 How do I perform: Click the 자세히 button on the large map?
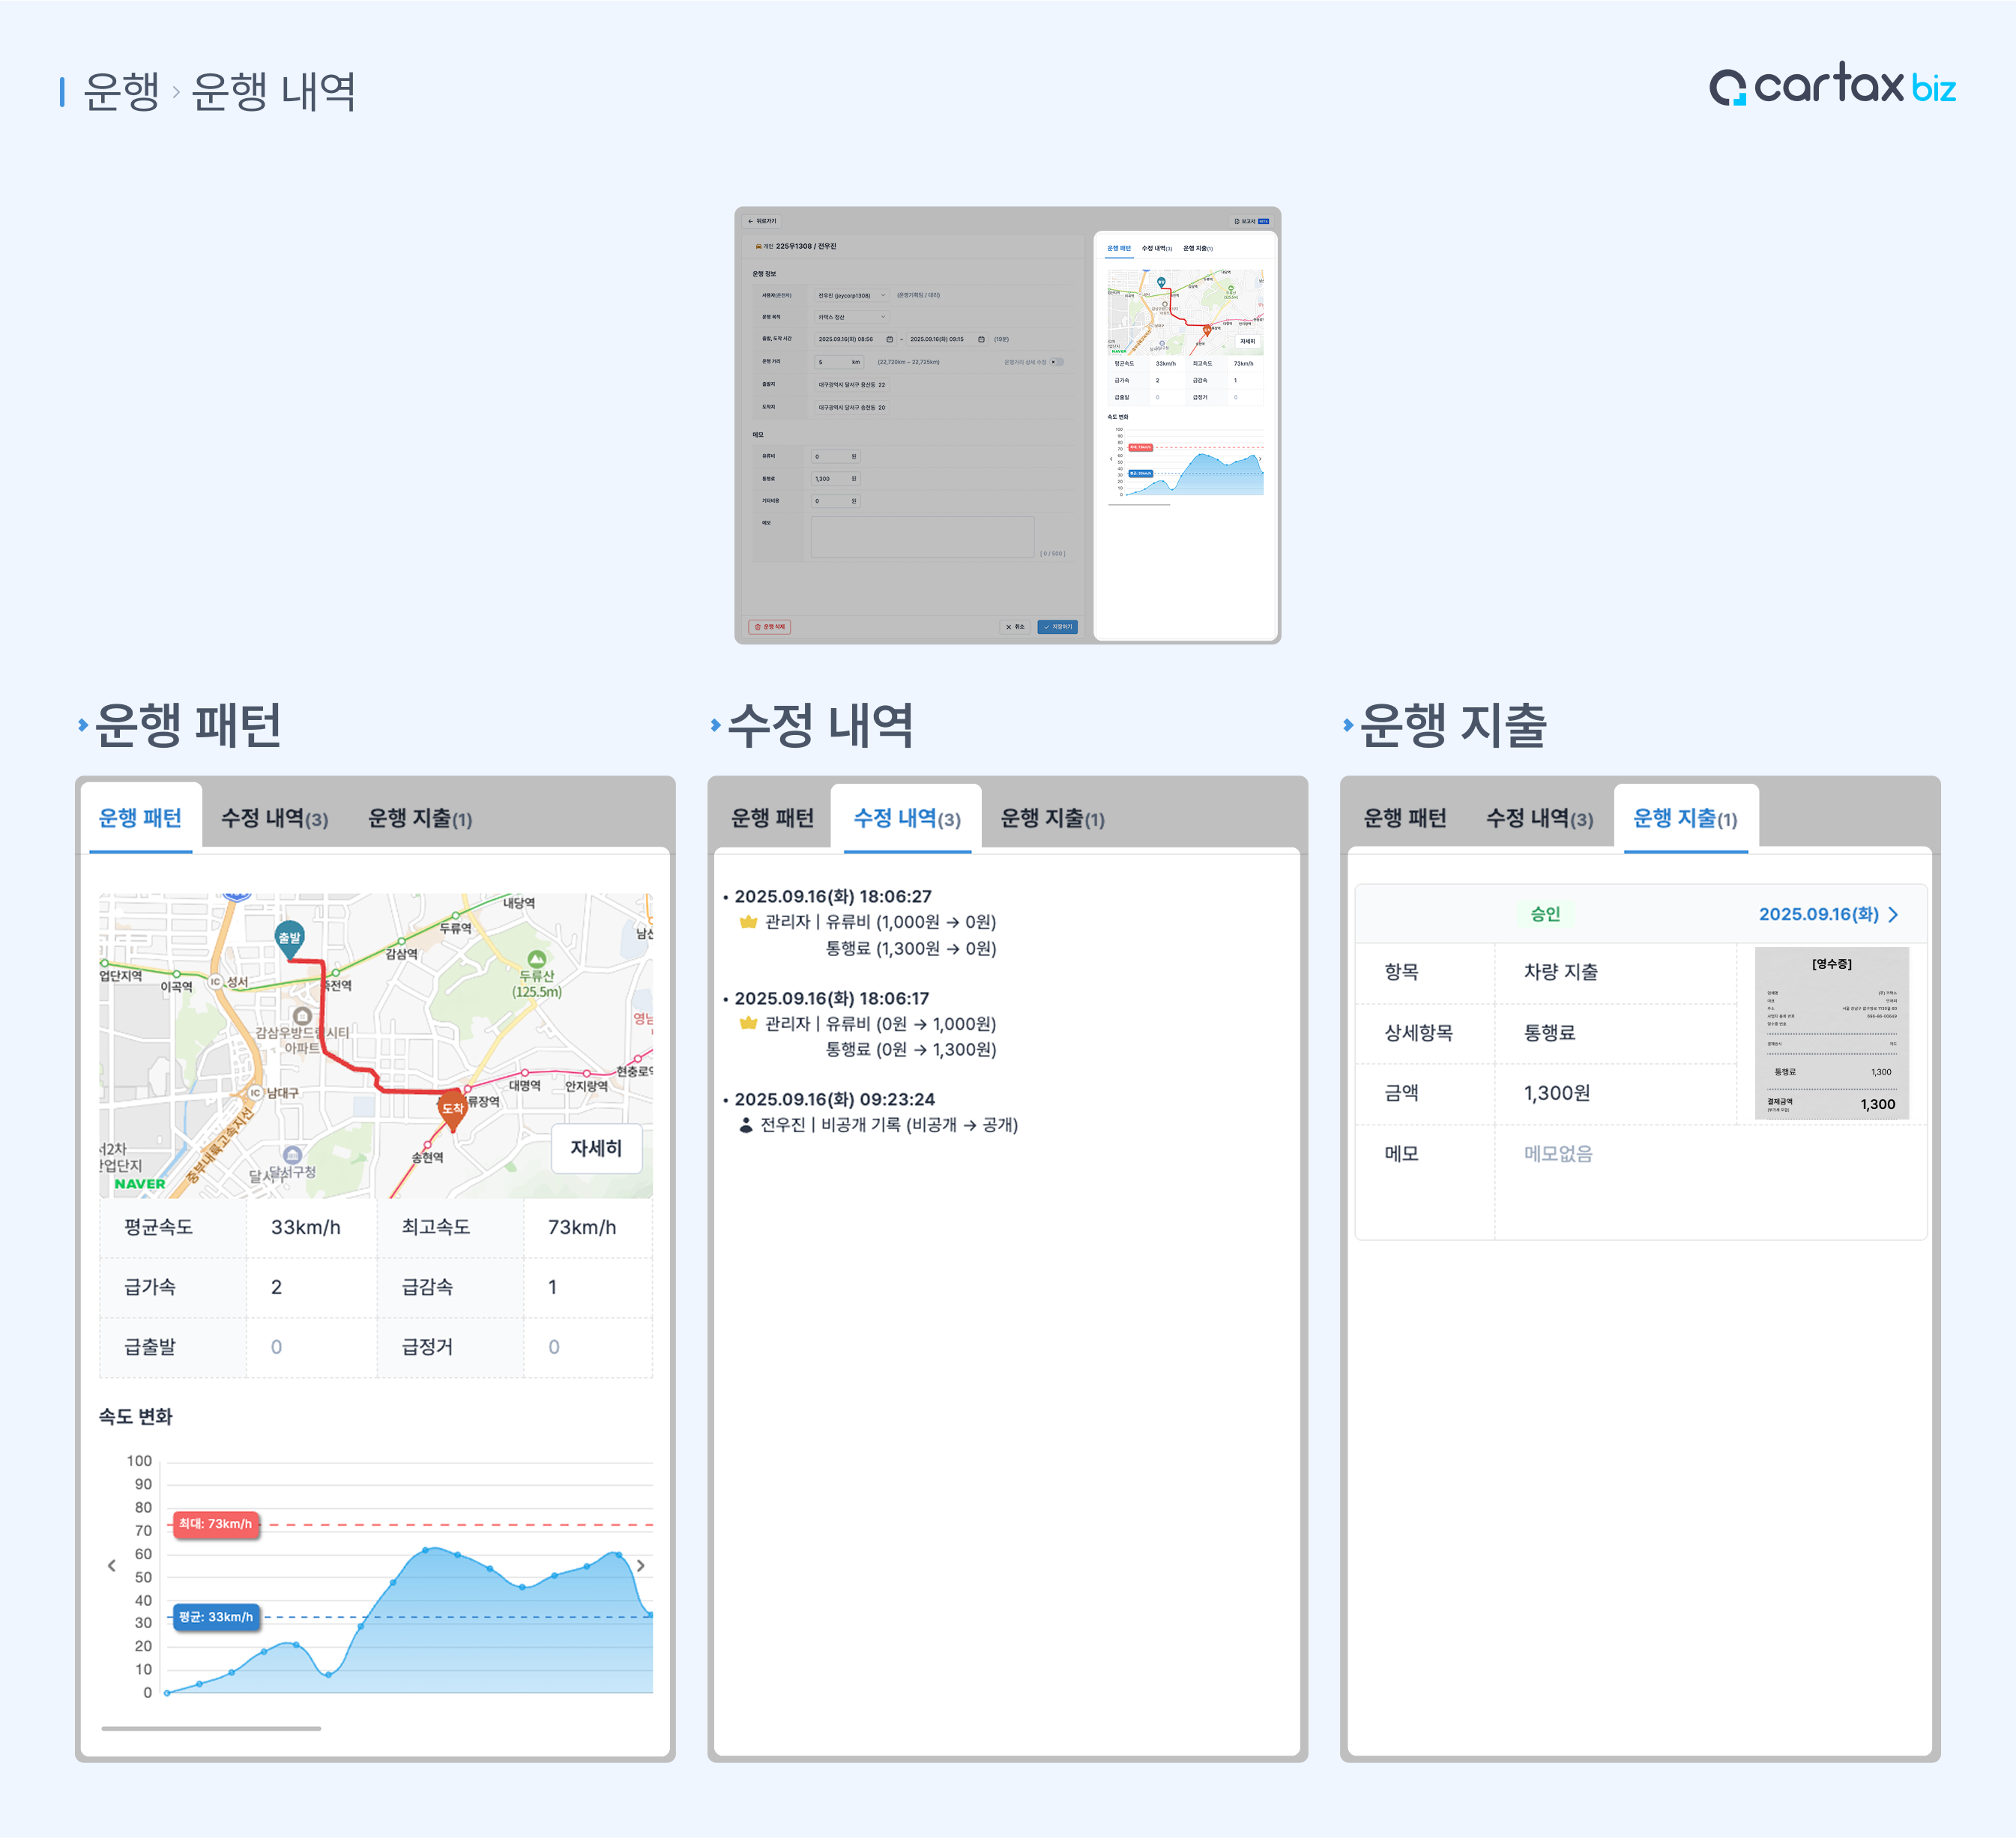(596, 1148)
